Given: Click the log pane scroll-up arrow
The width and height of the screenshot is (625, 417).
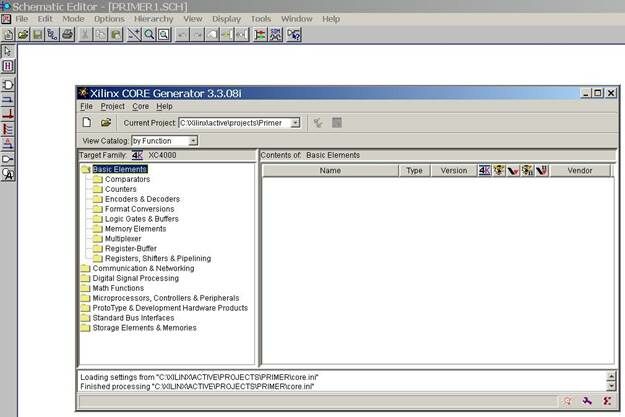Looking at the screenshot, I should [611, 376].
